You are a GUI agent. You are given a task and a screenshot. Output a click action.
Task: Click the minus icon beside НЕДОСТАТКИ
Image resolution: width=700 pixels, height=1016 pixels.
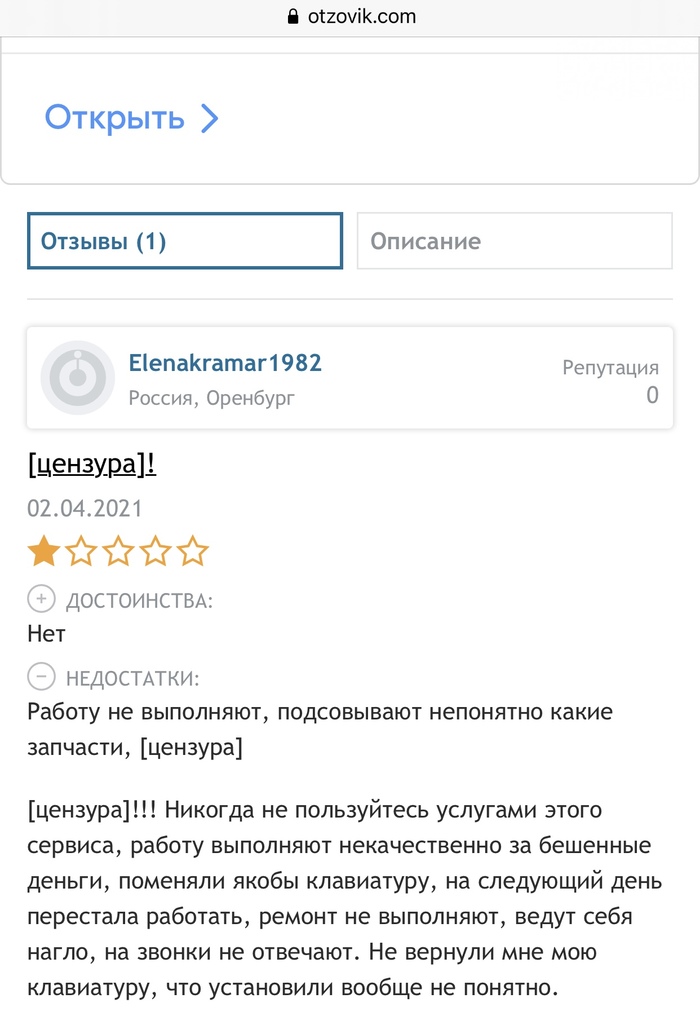tap(41, 678)
